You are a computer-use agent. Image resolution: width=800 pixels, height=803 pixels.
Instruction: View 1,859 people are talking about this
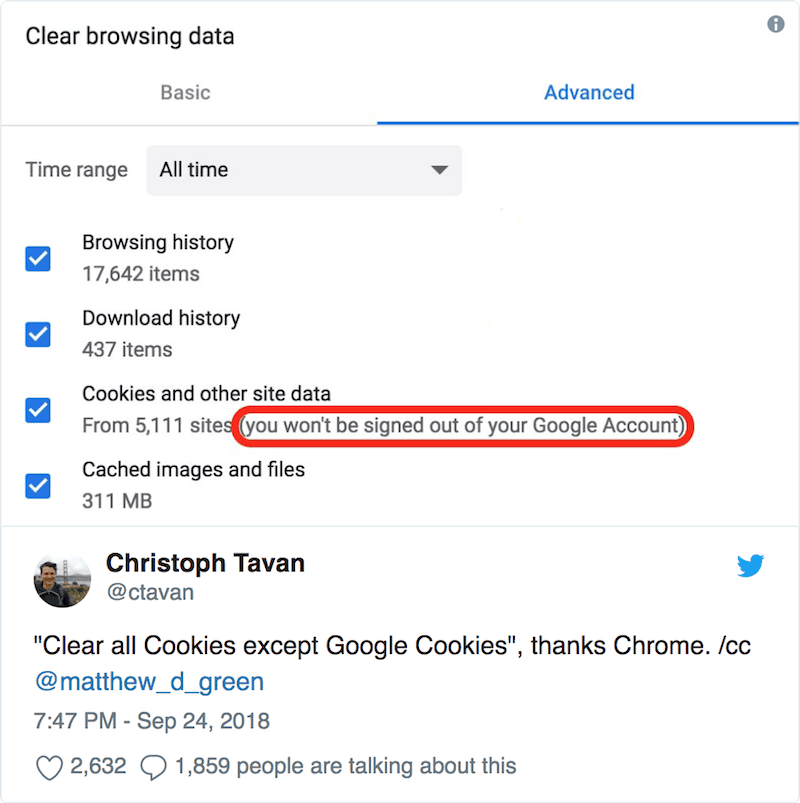(346, 766)
